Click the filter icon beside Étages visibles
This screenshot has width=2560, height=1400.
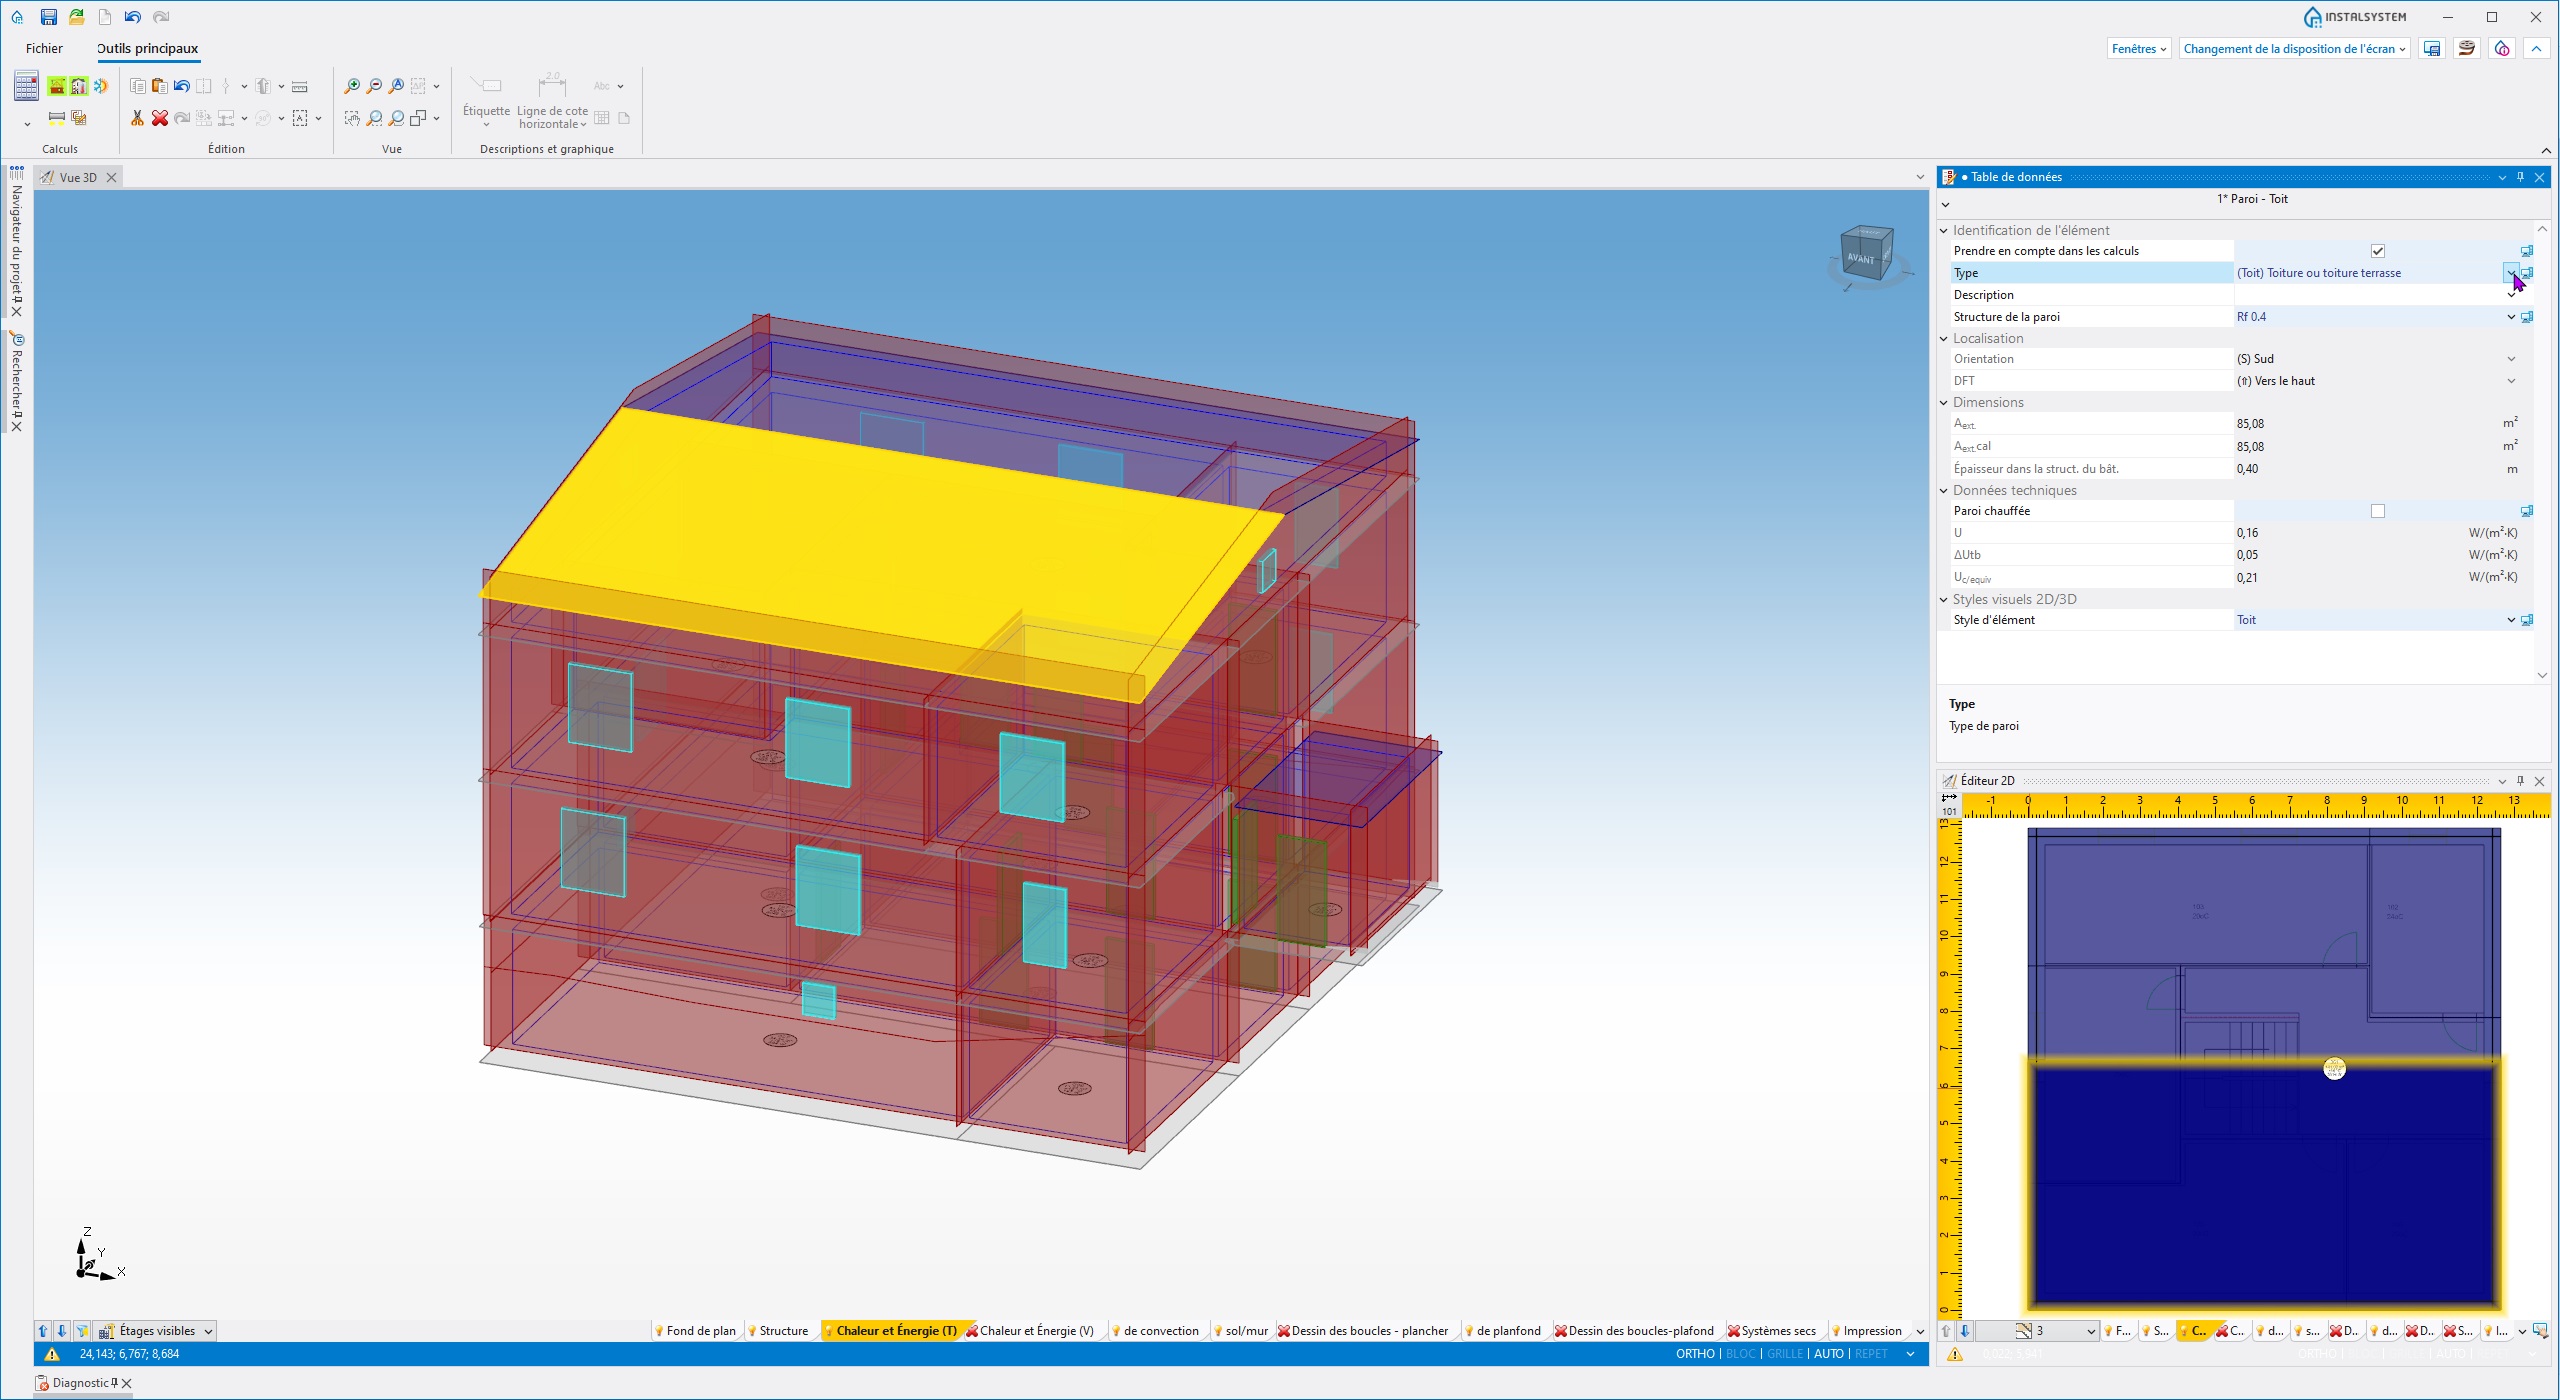(82, 1331)
